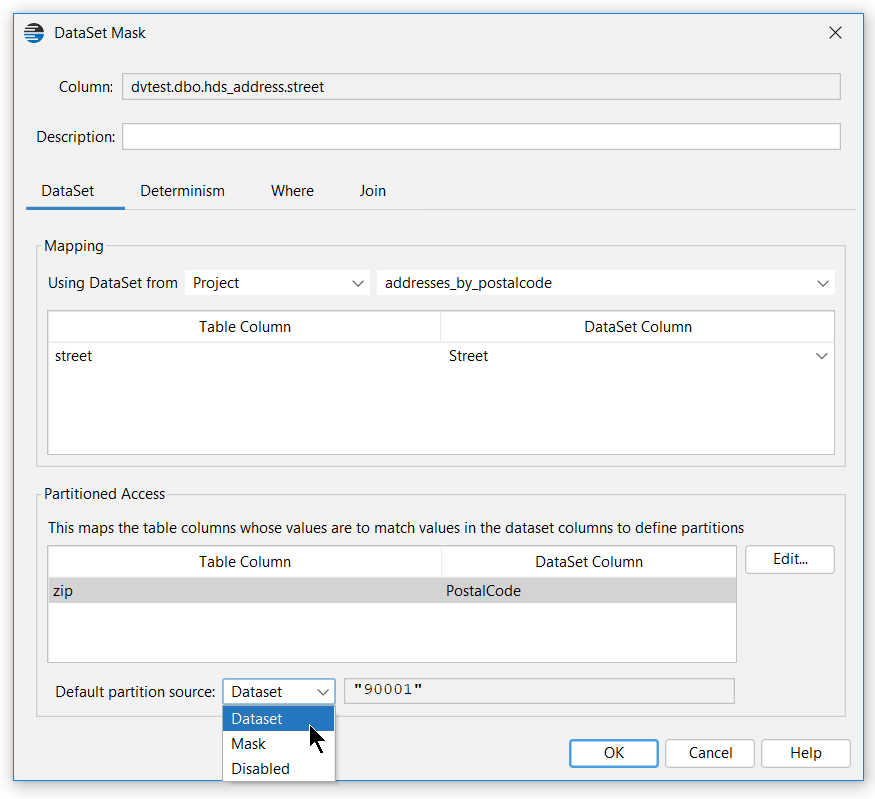Focus the Description input field

[481, 137]
